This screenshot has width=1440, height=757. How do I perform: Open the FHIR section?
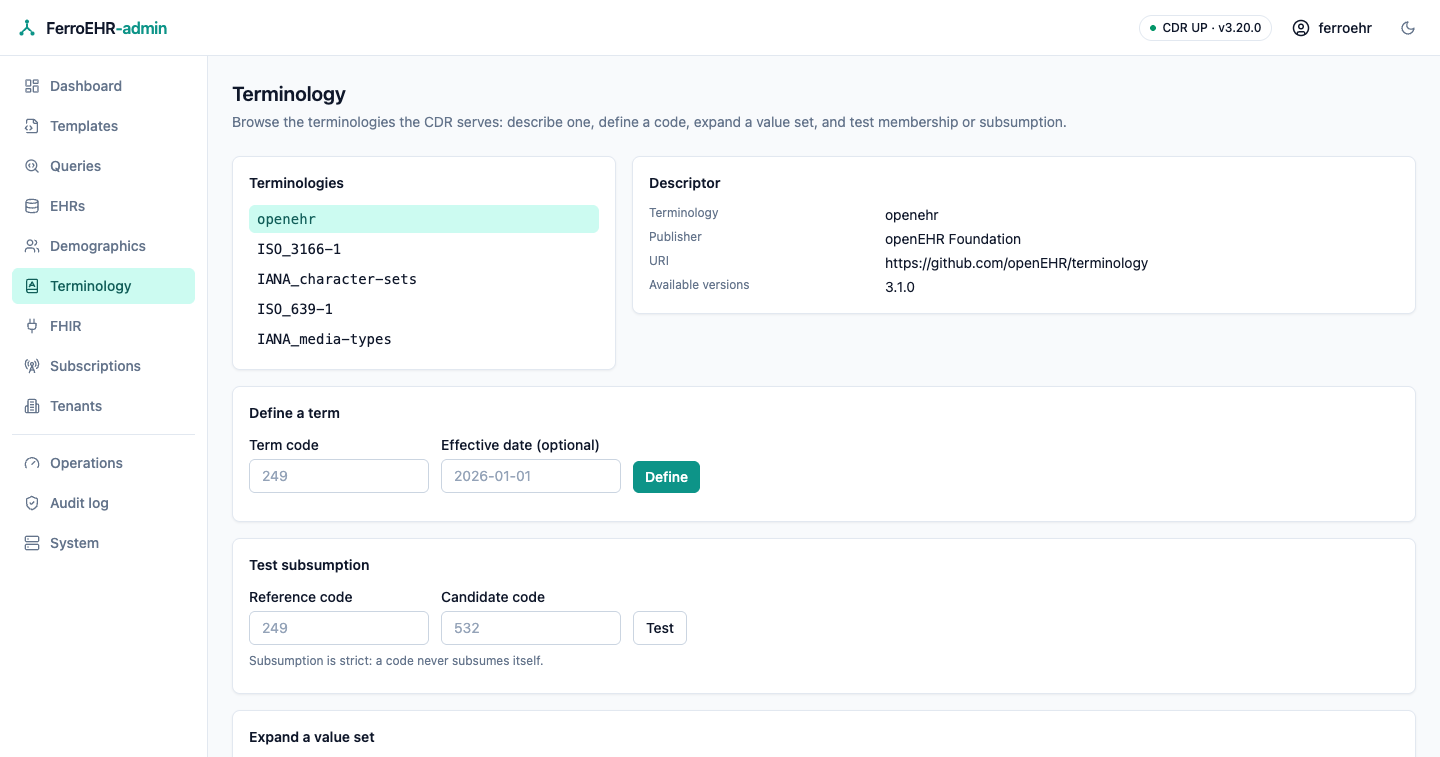pyautogui.click(x=103, y=326)
